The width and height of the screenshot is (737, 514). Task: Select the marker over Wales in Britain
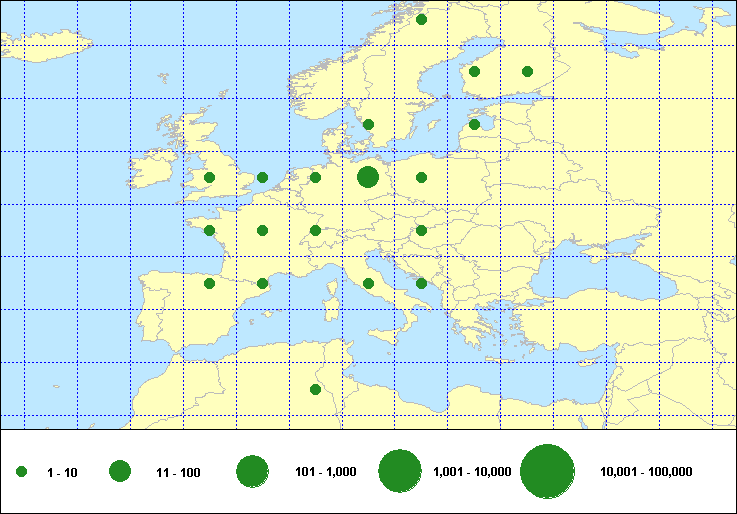[209, 177]
